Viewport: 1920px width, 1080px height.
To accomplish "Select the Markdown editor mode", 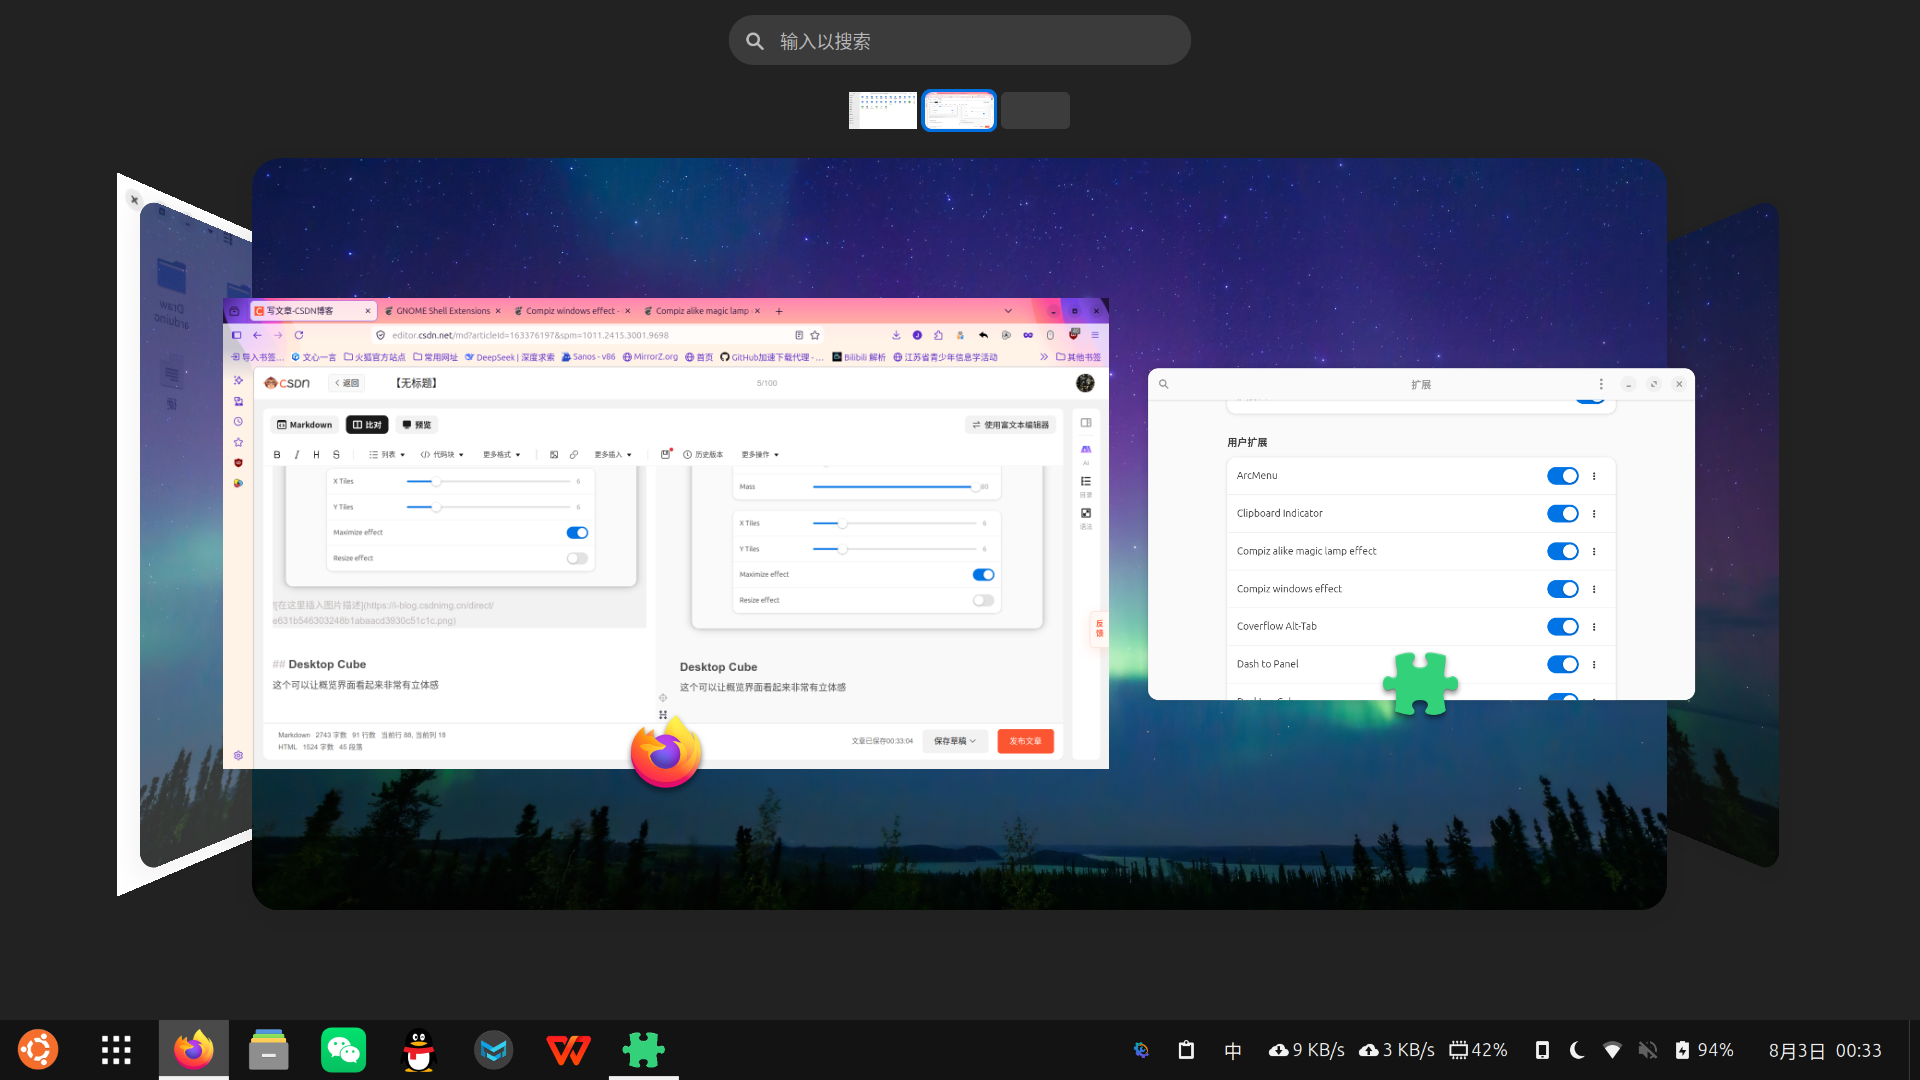I will [304, 425].
